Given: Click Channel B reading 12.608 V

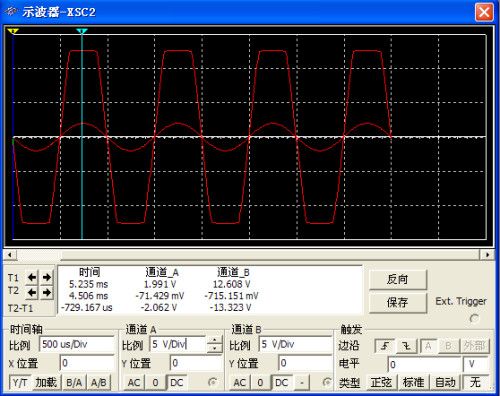Looking at the screenshot, I should [232, 284].
